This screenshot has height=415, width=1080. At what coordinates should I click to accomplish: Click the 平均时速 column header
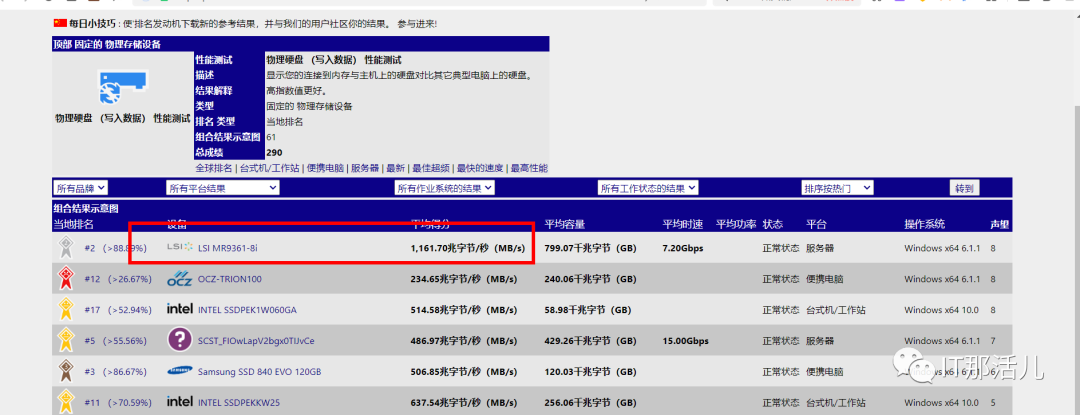683,224
